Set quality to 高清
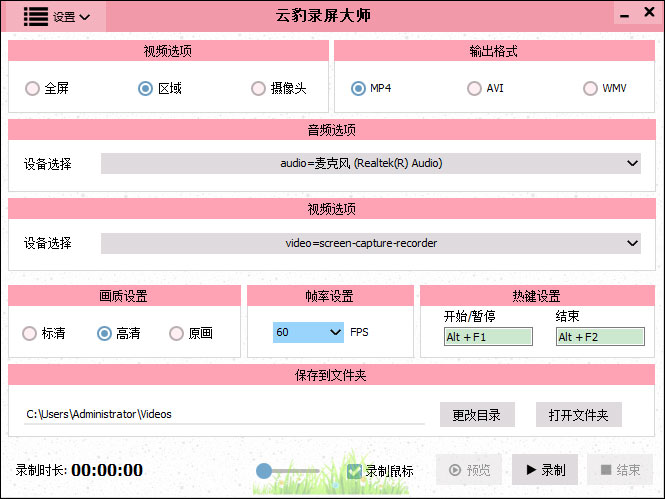 coord(118,333)
